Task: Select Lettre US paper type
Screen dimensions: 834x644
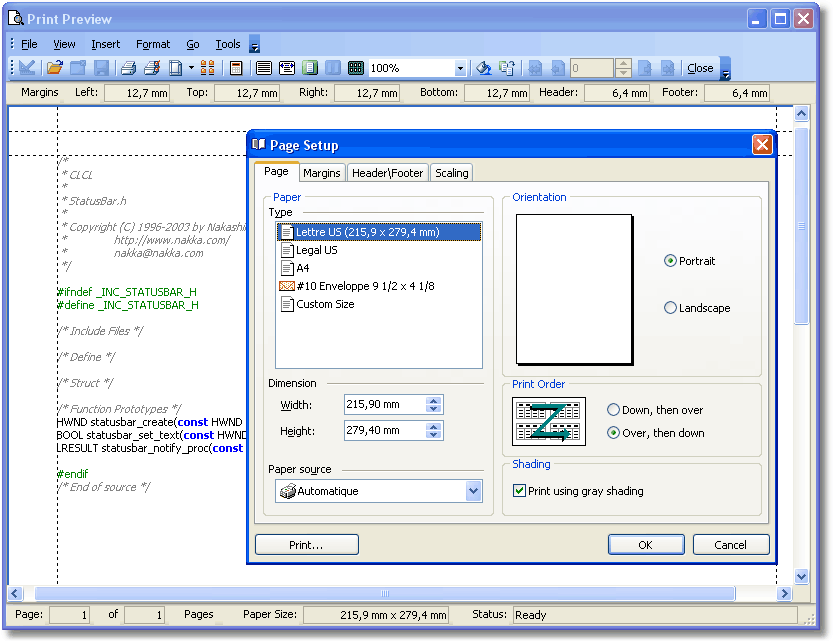Action: [x=379, y=232]
